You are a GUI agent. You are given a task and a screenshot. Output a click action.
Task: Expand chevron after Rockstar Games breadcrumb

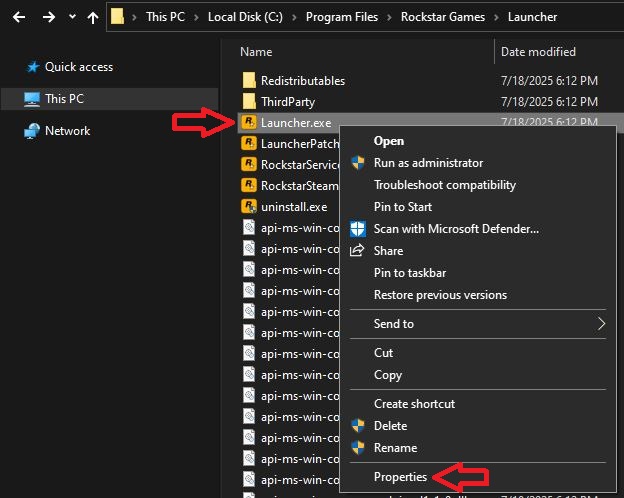coord(496,17)
